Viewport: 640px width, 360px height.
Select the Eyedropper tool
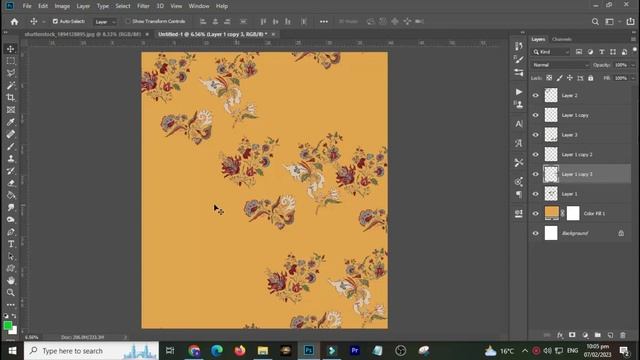click(11, 122)
